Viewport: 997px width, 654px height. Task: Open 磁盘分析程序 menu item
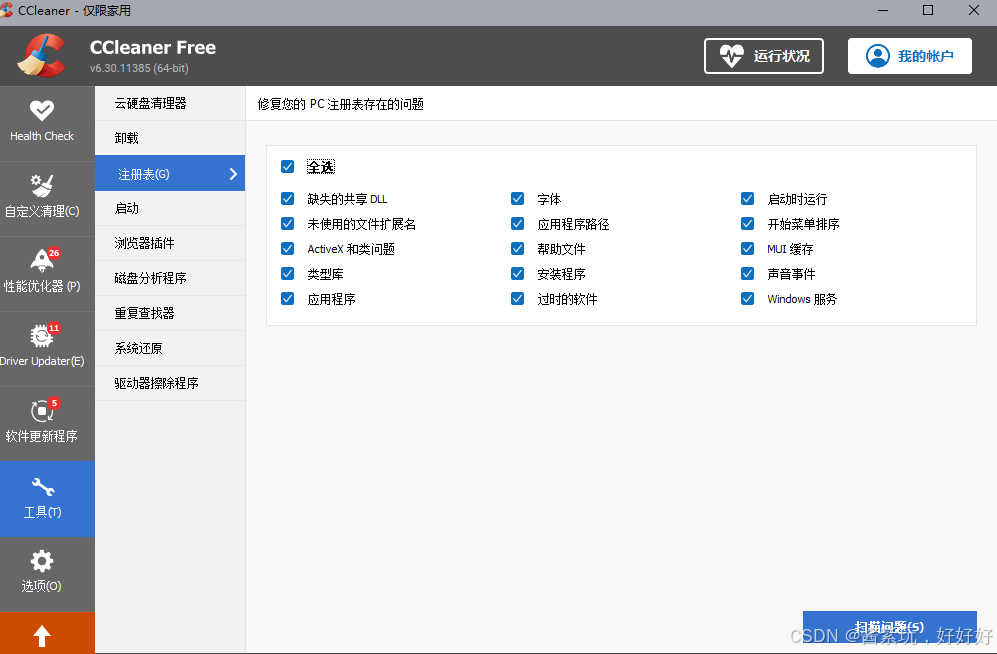tap(170, 278)
